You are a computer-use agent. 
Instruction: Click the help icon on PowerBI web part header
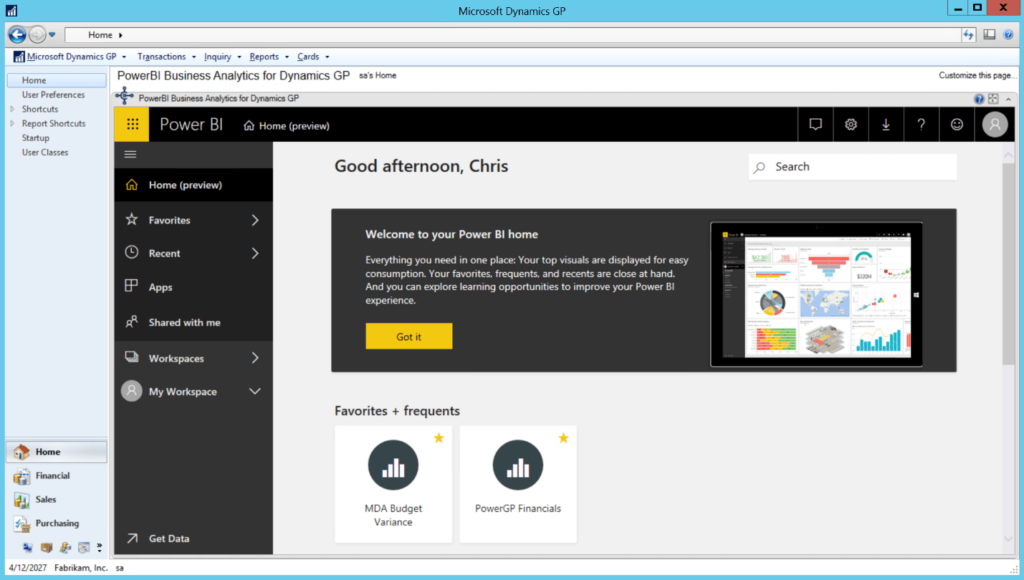979,99
